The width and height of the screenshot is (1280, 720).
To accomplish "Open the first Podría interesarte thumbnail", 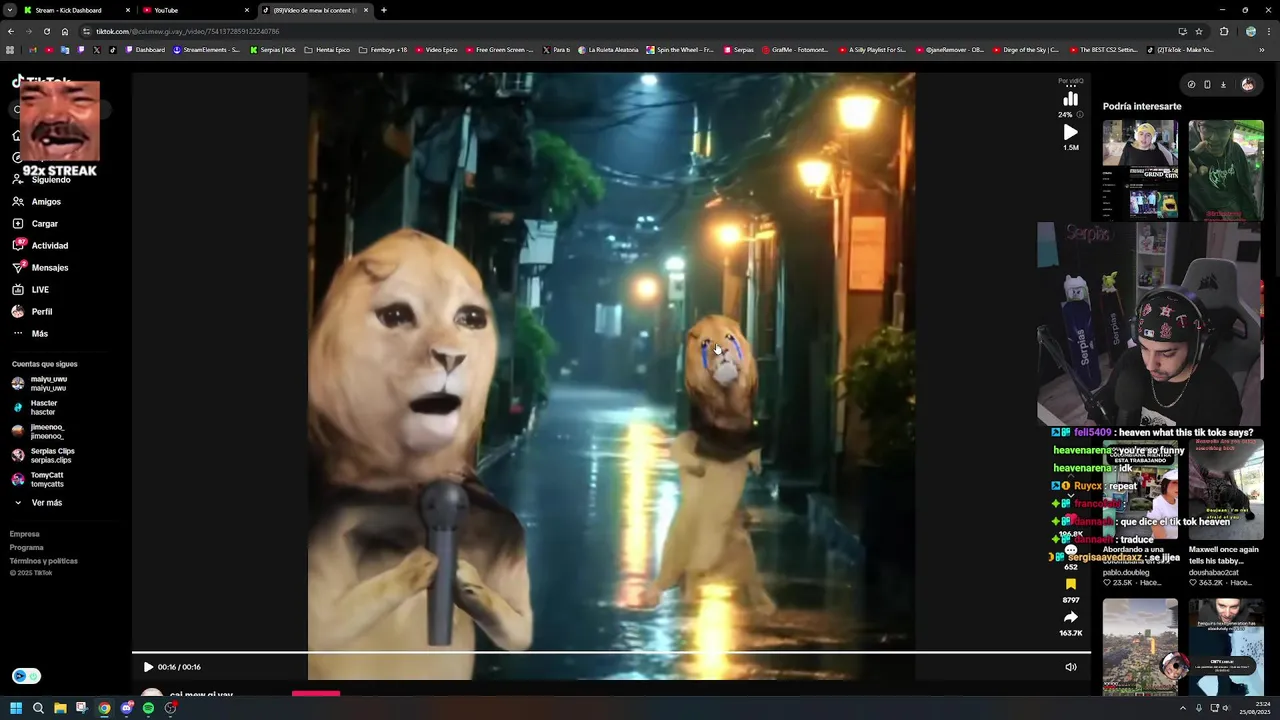I will (x=1140, y=170).
